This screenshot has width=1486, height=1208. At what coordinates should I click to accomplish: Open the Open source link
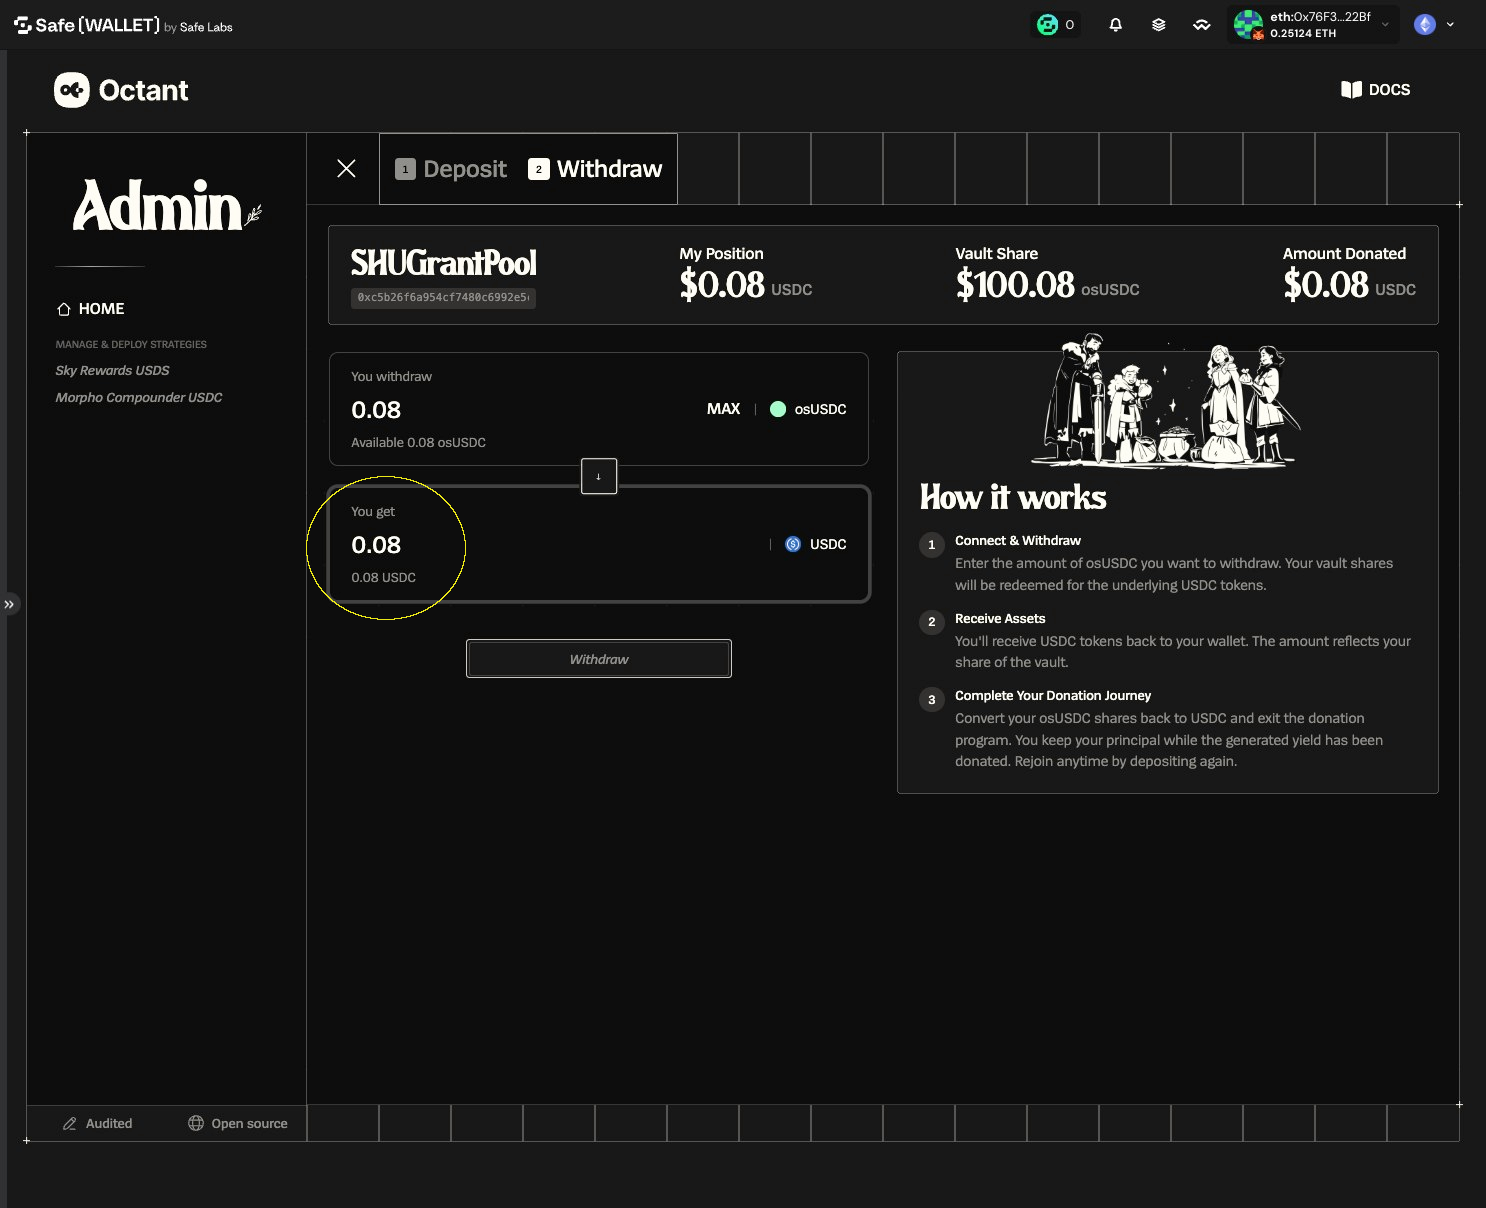[238, 1123]
